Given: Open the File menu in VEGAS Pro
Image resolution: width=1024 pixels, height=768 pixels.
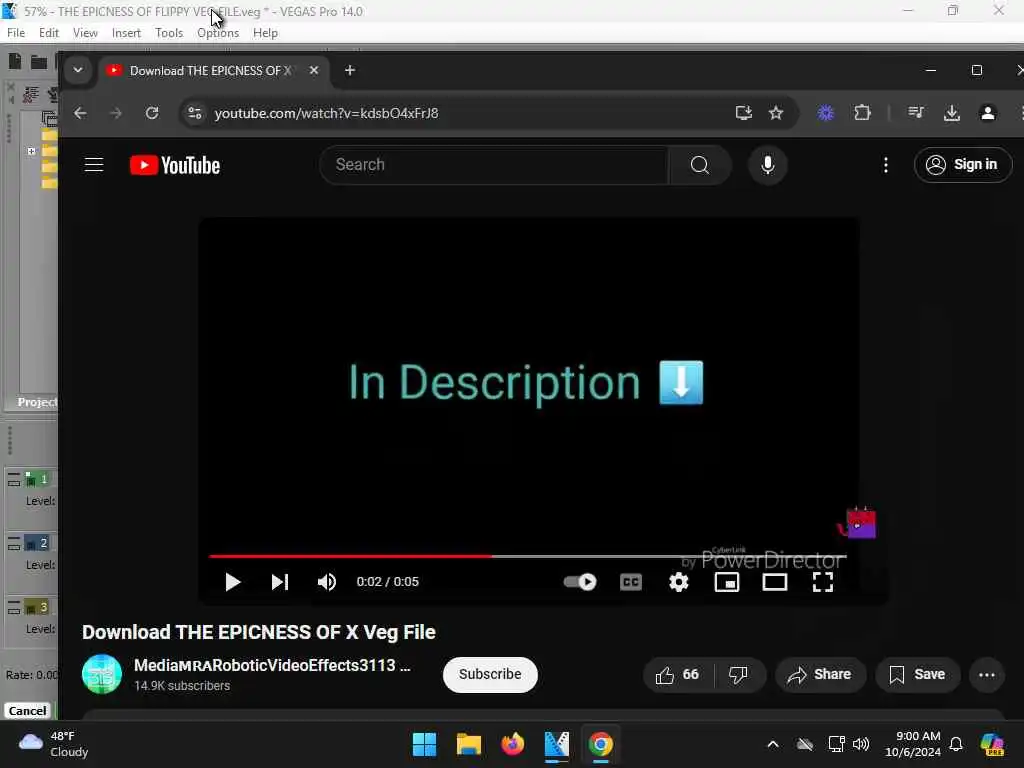Looking at the screenshot, I should point(16,33).
